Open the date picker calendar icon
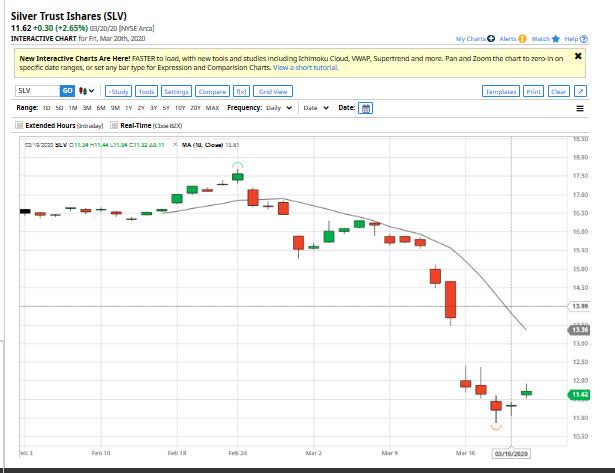The image size is (615, 473). (x=366, y=108)
